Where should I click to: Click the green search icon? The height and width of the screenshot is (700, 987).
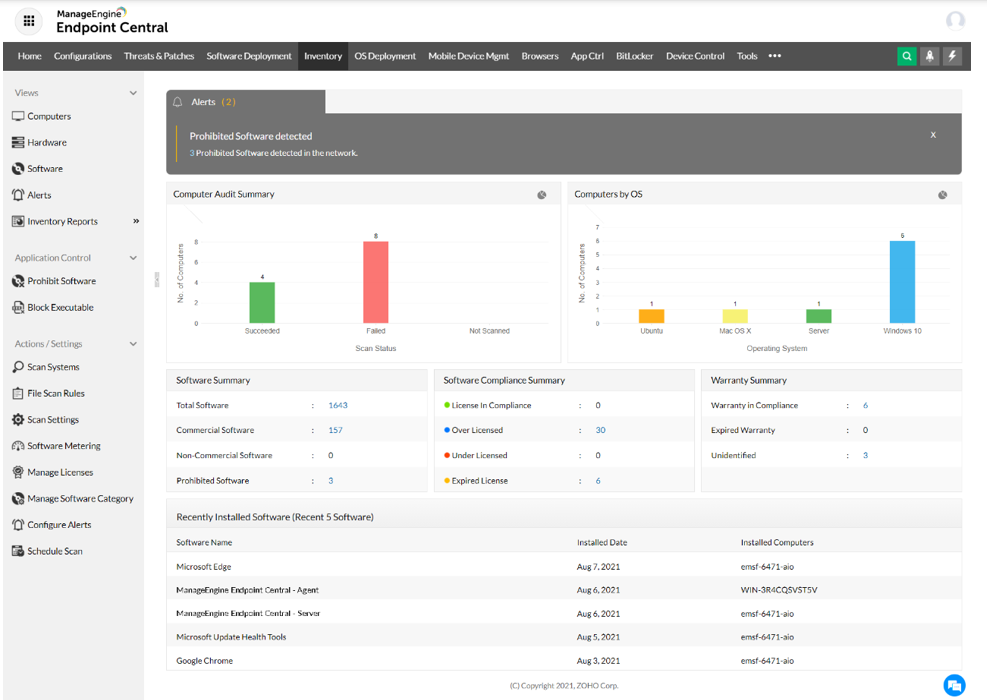click(906, 56)
